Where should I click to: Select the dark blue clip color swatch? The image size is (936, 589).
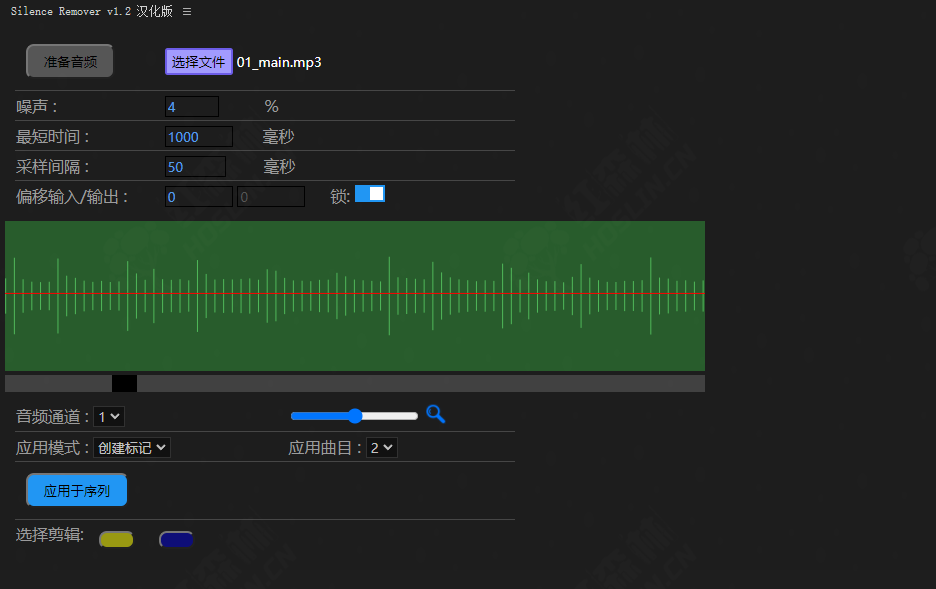point(176,538)
